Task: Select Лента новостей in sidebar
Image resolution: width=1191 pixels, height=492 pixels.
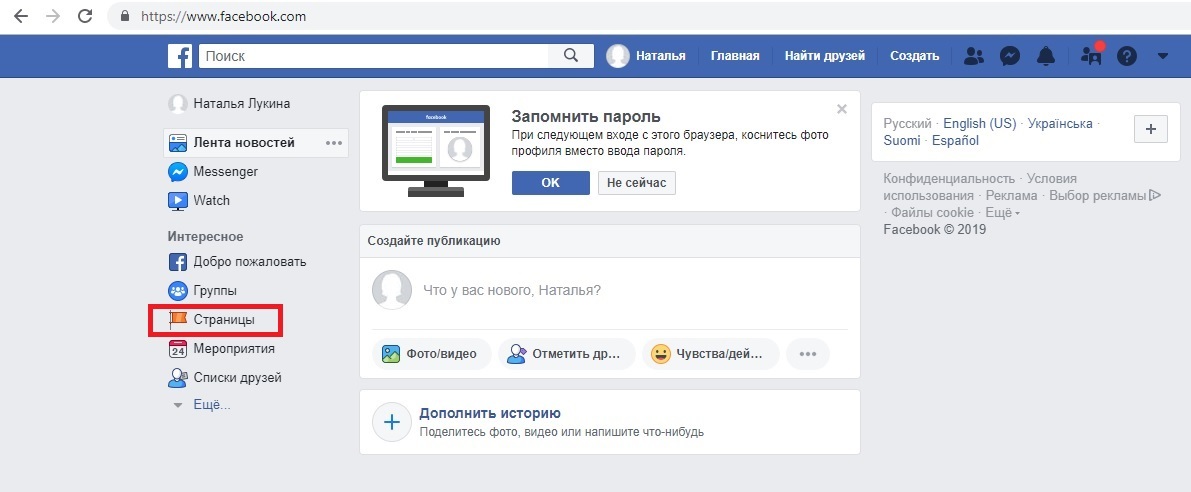Action: click(x=244, y=143)
